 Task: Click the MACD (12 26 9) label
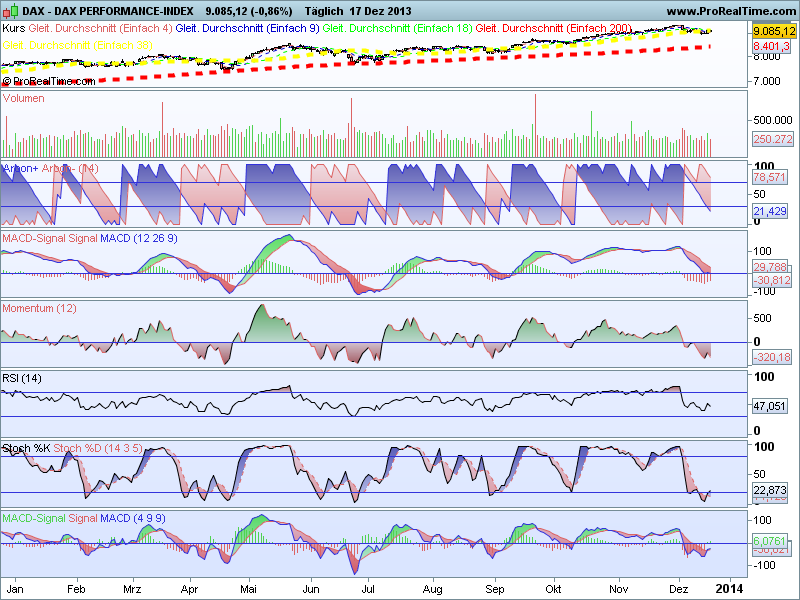(x=139, y=238)
